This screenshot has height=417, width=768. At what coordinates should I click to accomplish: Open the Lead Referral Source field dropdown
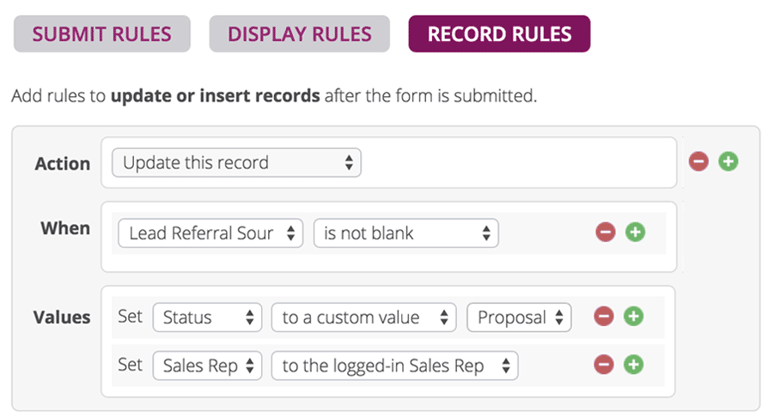click(210, 233)
